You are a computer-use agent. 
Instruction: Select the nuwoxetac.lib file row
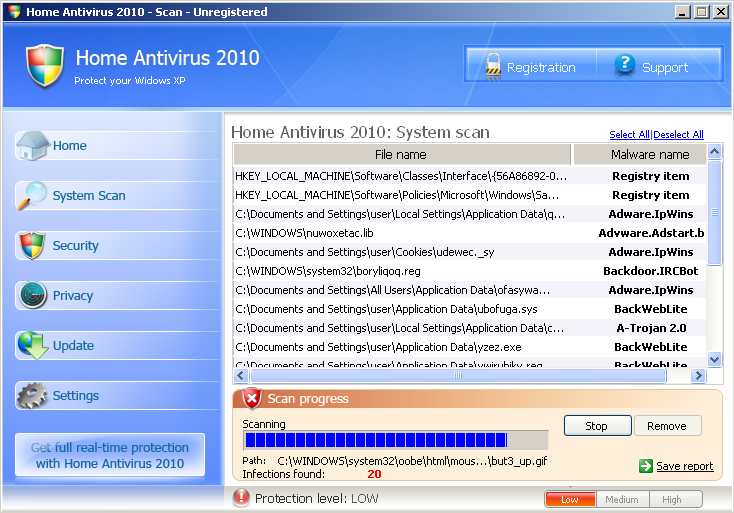click(470, 233)
